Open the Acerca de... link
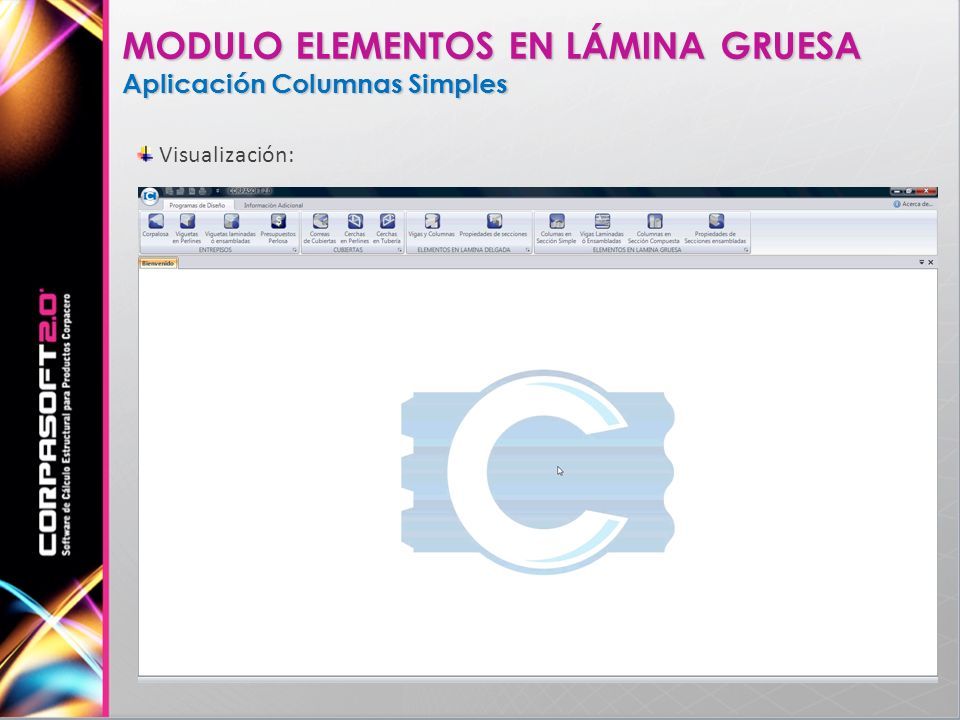Screen dimensions: 960x720 tap(917, 204)
